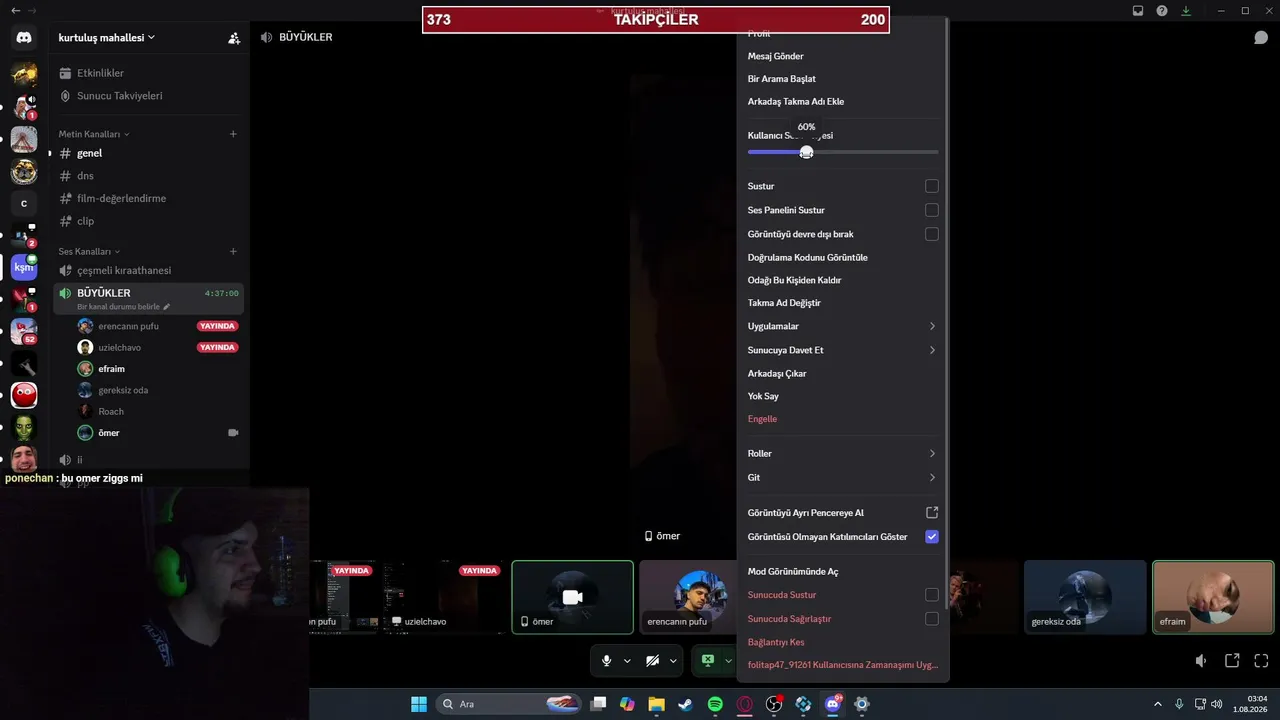This screenshot has height=720, width=1280.
Task: Open the invite people icon beside the server name
Action: coord(234,38)
